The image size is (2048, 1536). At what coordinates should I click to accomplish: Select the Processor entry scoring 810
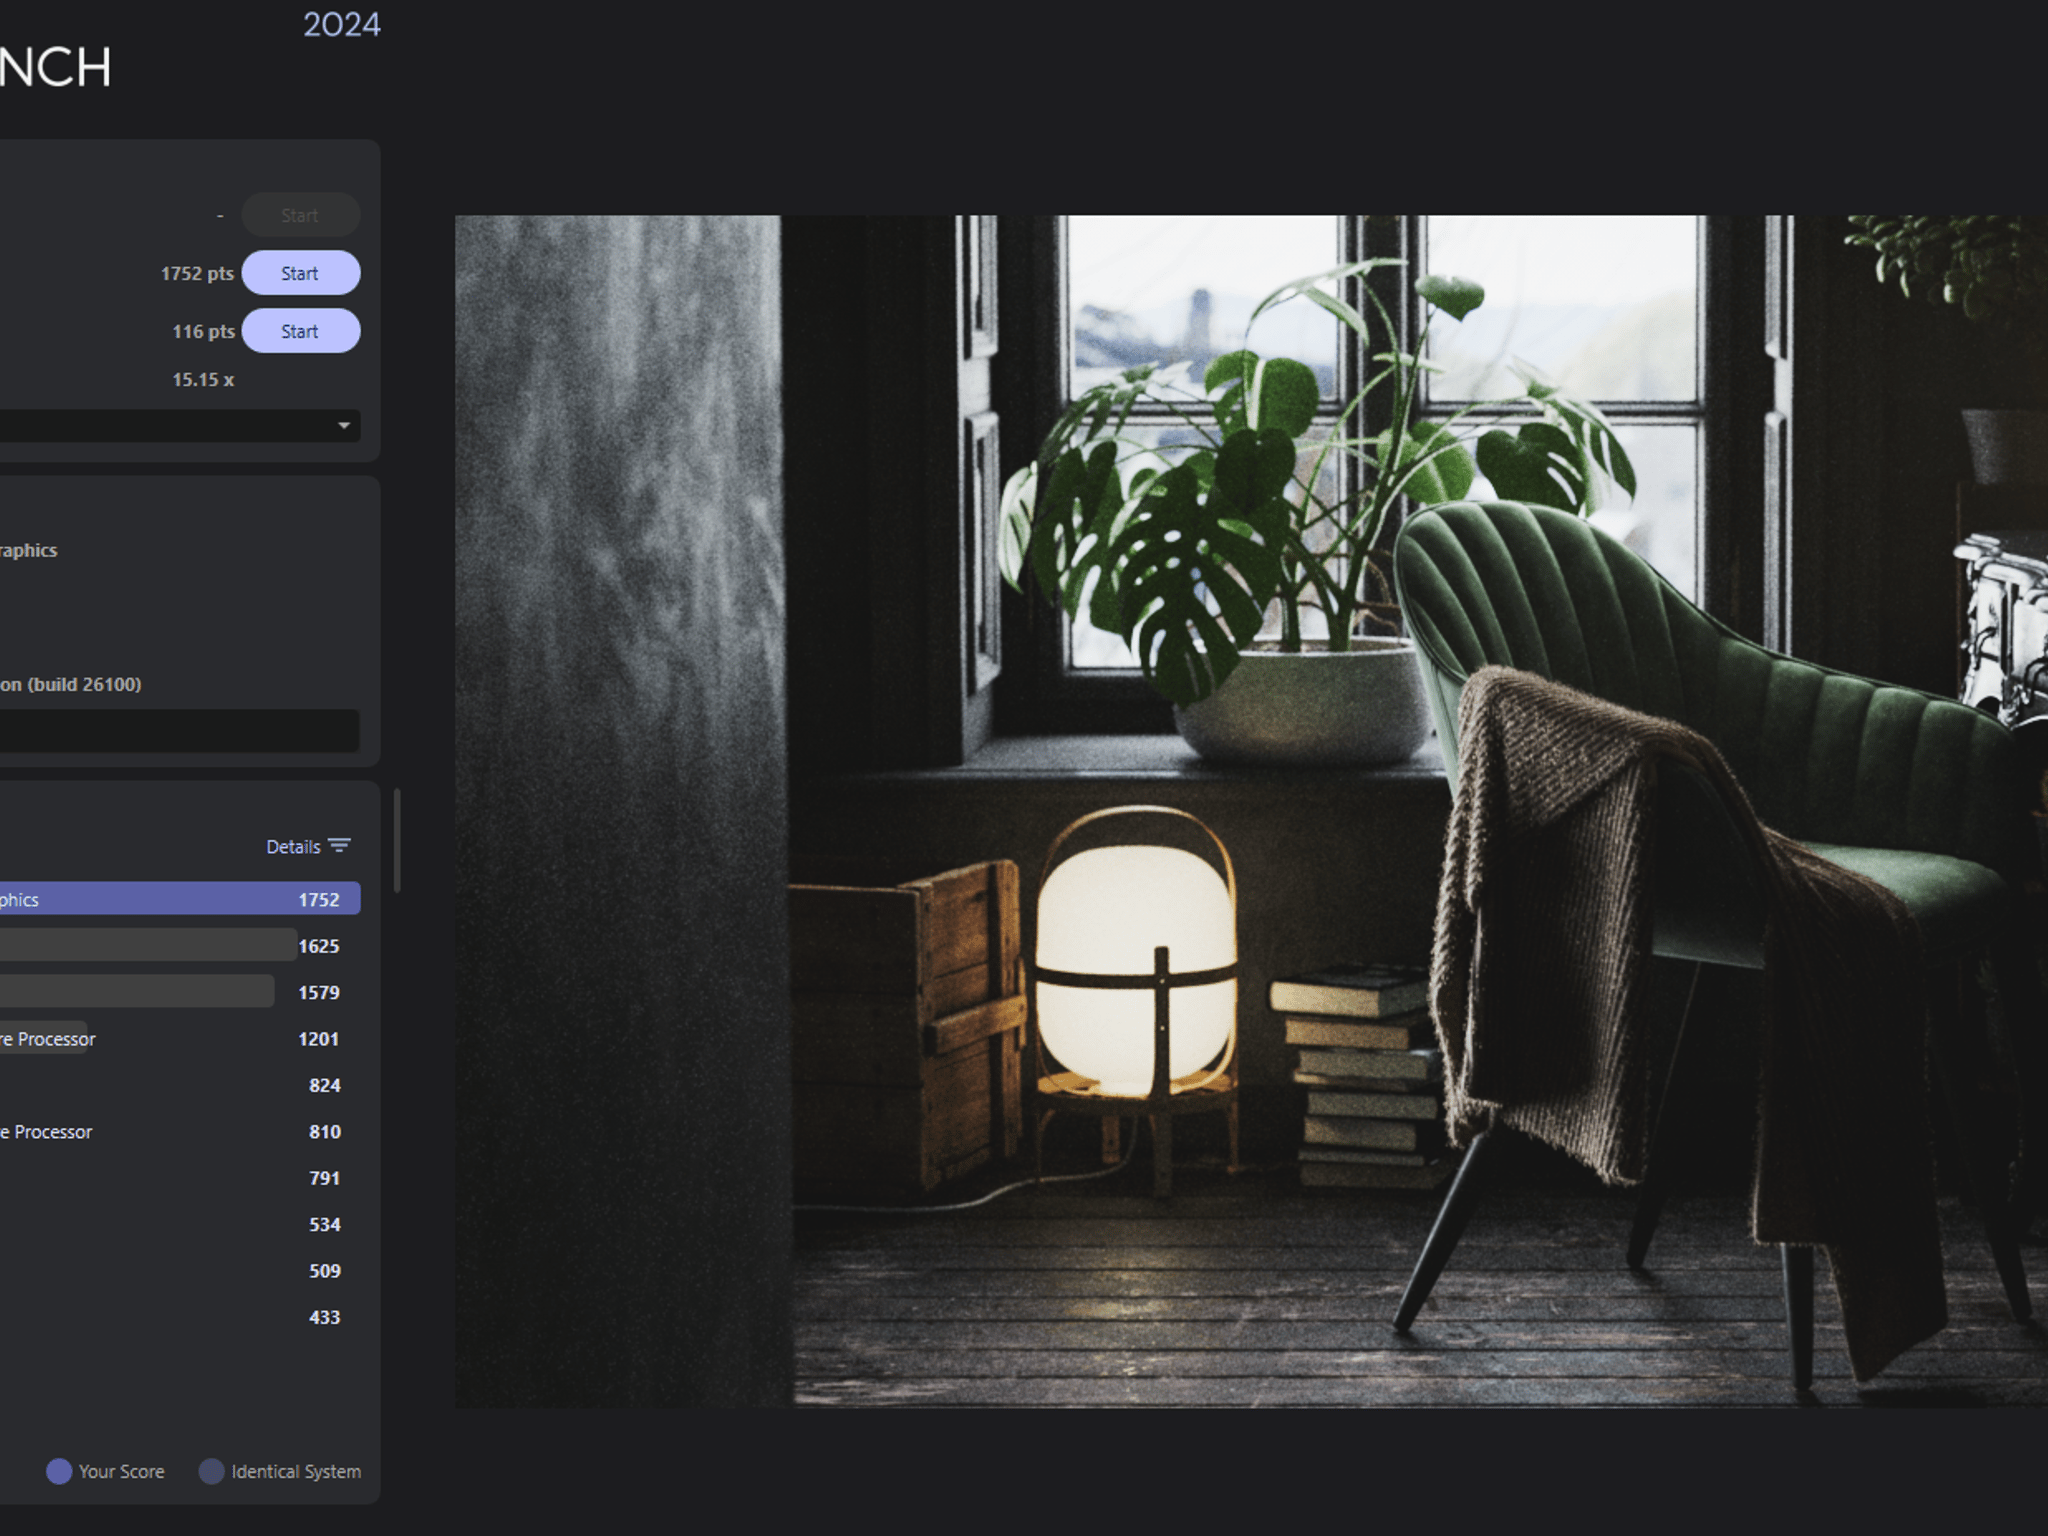click(x=180, y=1131)
